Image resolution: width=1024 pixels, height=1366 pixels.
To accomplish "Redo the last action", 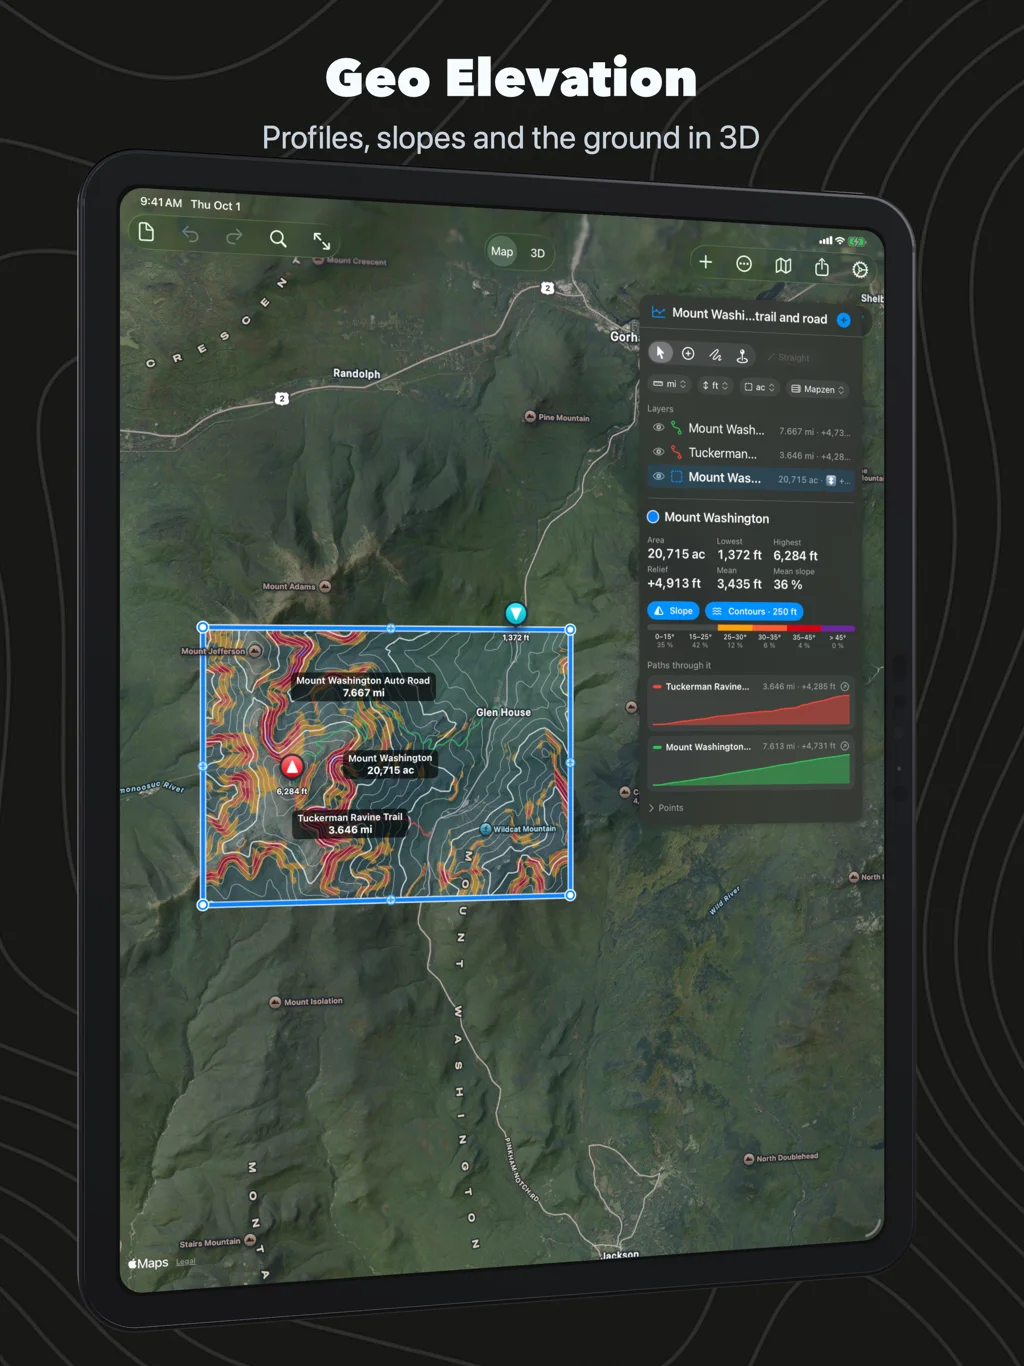I will (234, 237).
